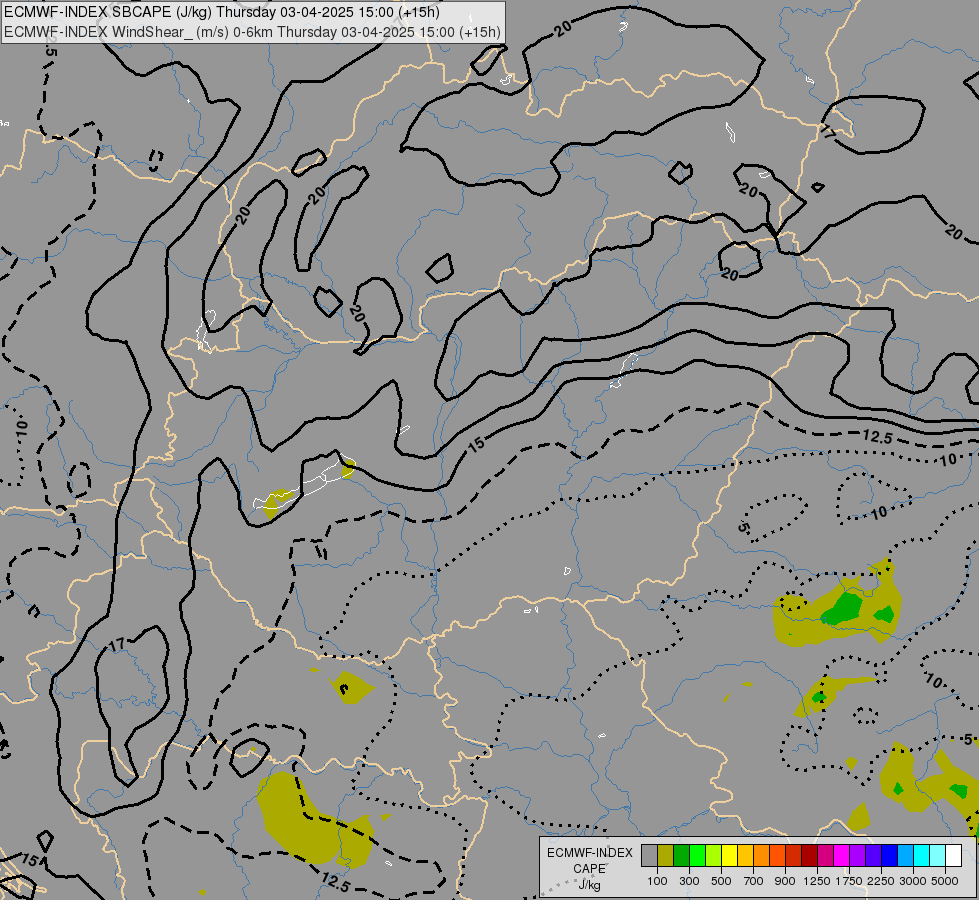Click the bright magenta legend swatch
979x900 pixels.
pos(841,856)
